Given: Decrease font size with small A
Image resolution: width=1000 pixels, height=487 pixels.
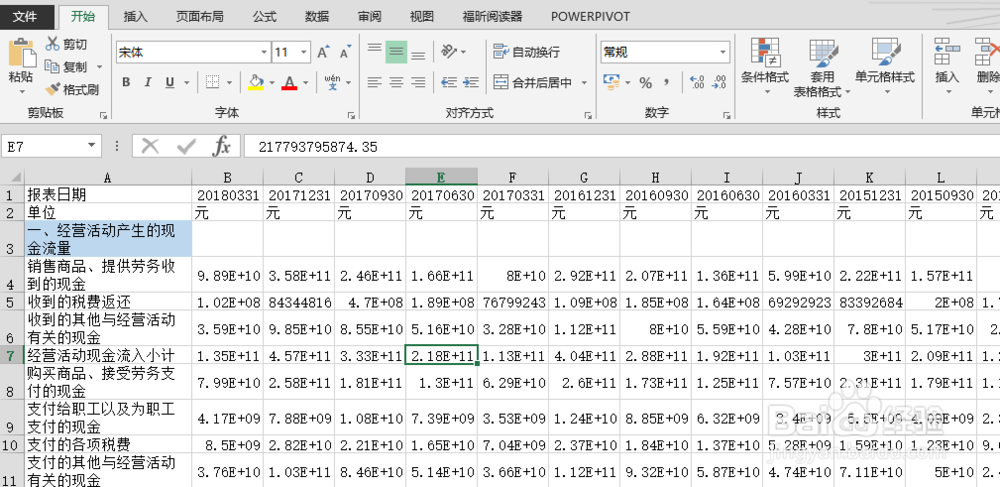Looking at the screenshot, I should pos(345,52).
